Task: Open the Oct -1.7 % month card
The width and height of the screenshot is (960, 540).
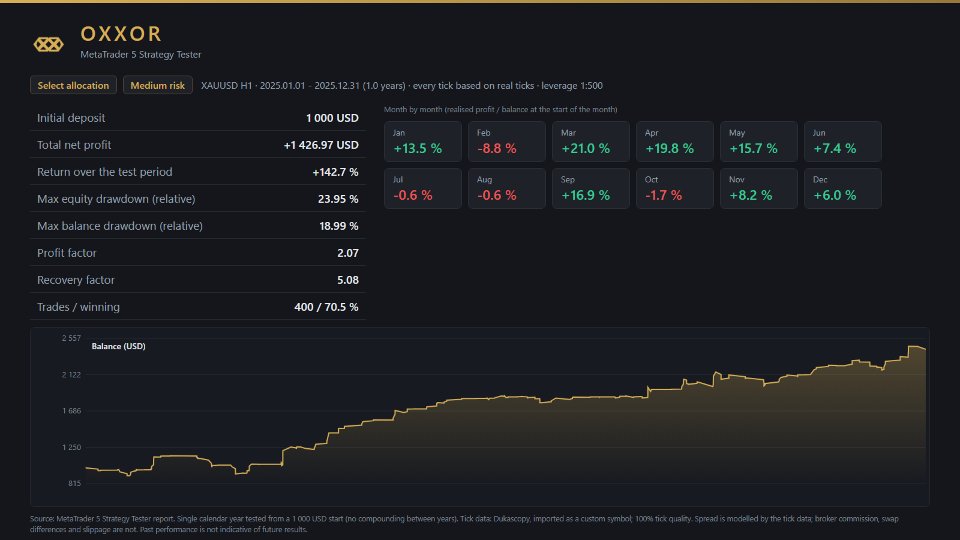Action: (675, 189)
